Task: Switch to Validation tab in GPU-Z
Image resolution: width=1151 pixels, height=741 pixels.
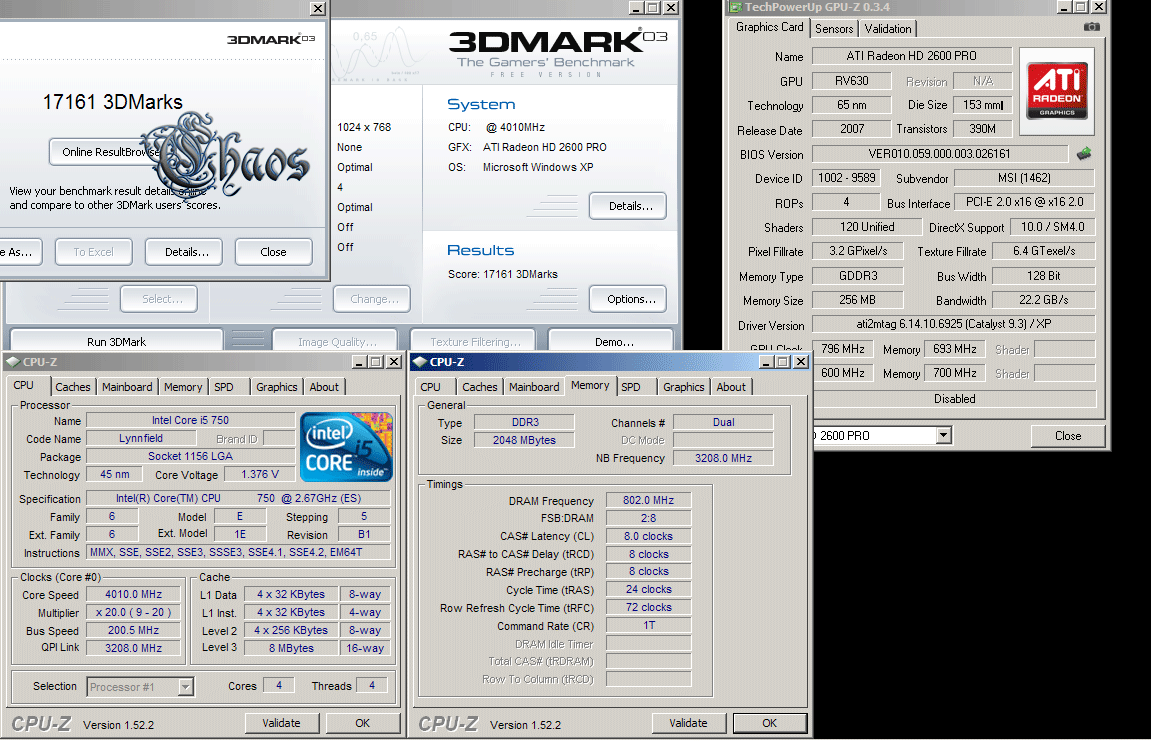Action: click(x=887, y=29)
